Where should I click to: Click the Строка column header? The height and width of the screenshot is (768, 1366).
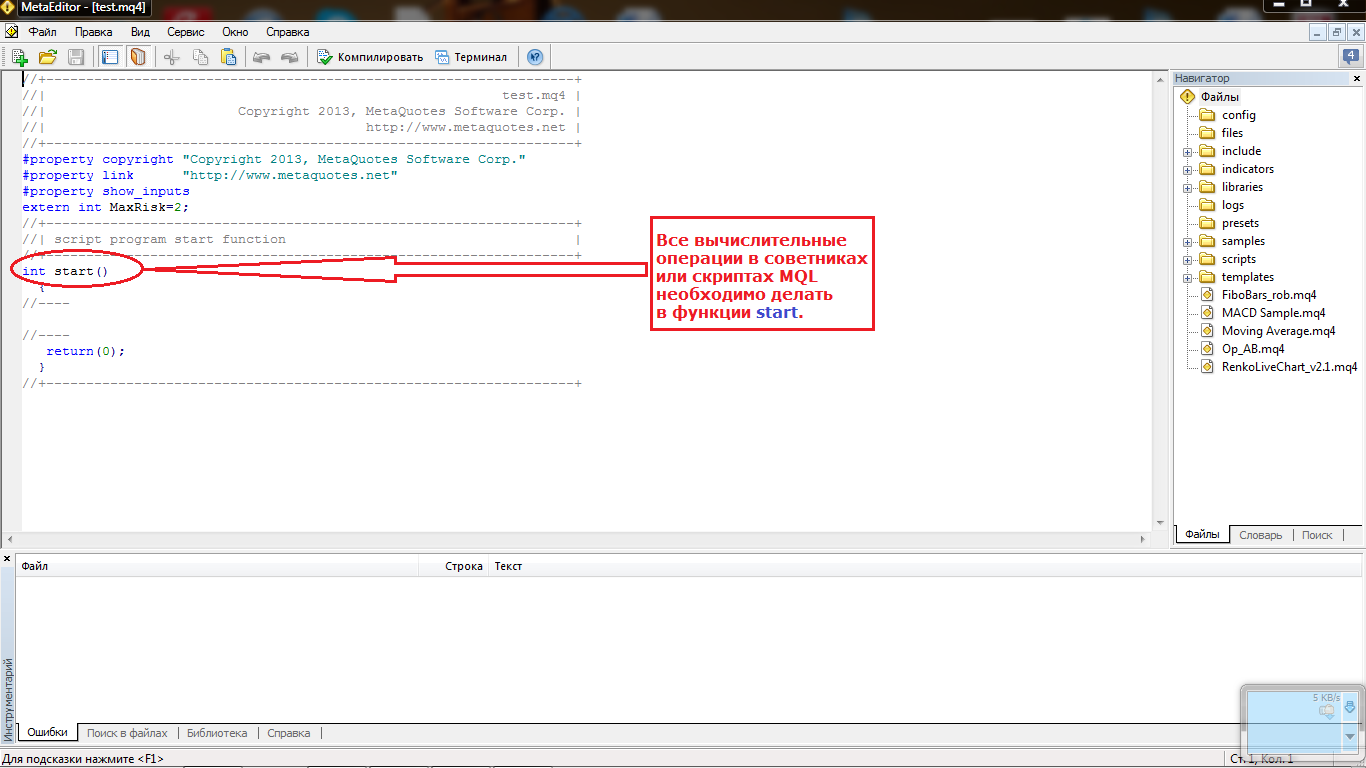[x=452, y=566]
